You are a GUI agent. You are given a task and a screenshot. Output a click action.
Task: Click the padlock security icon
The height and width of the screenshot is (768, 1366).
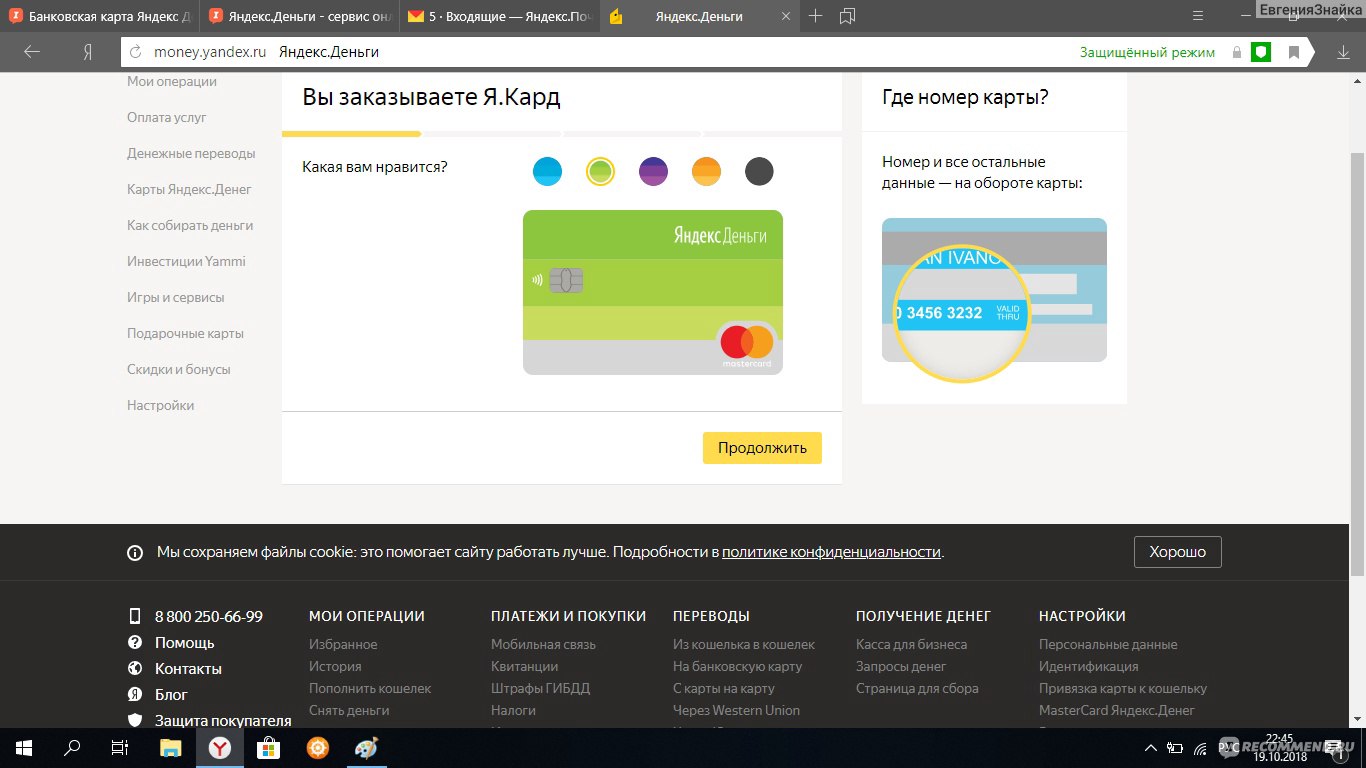coord(1237,52)
